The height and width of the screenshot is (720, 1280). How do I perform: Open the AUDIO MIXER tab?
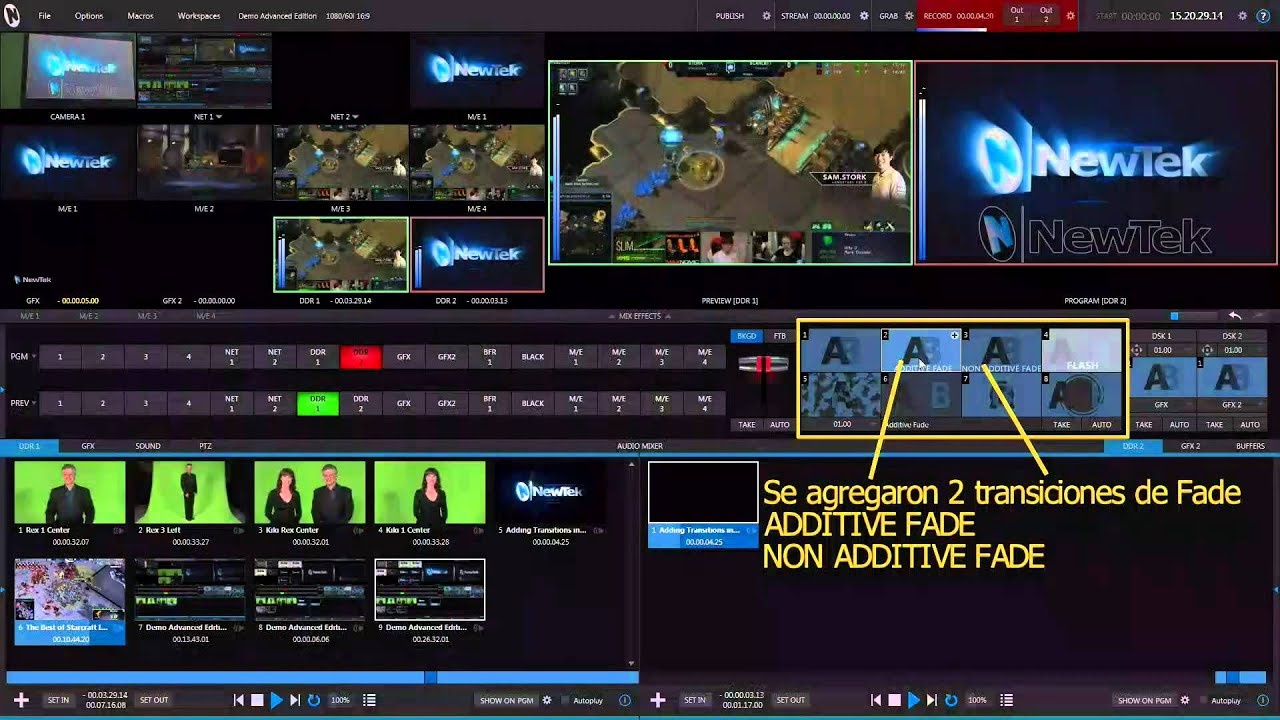(640, 446)
